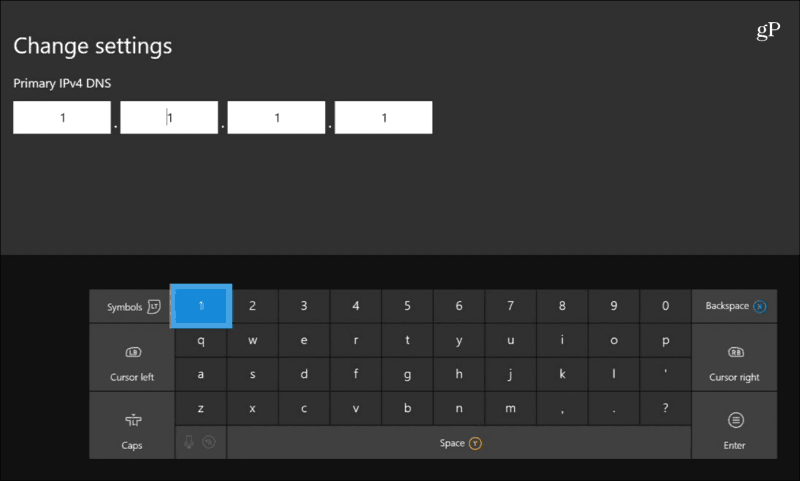Viewport: 800px width, 481px height.
Task: Move cursor left with LB key
Action: tap(132, 363)
